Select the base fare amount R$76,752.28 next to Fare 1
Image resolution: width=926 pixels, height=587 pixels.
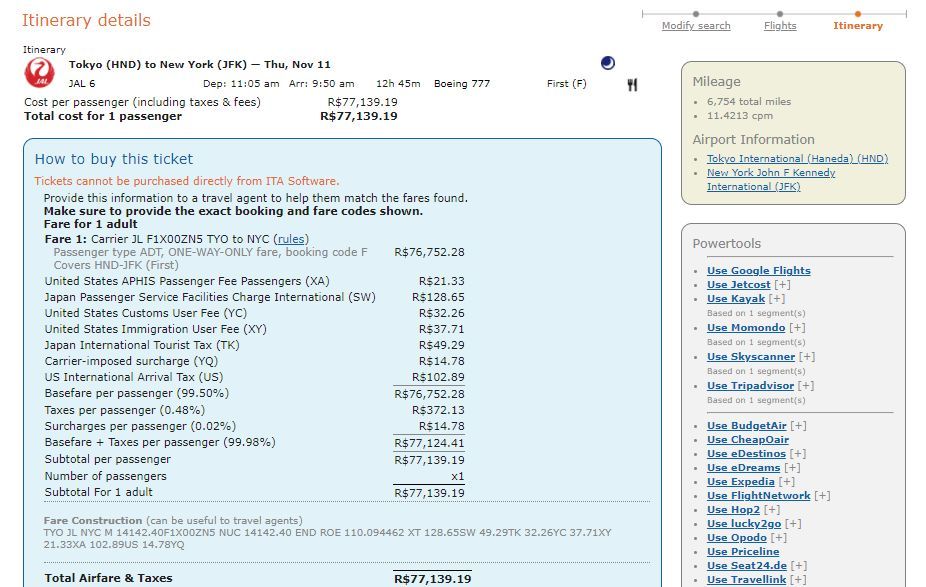click(x=429, y=252)
